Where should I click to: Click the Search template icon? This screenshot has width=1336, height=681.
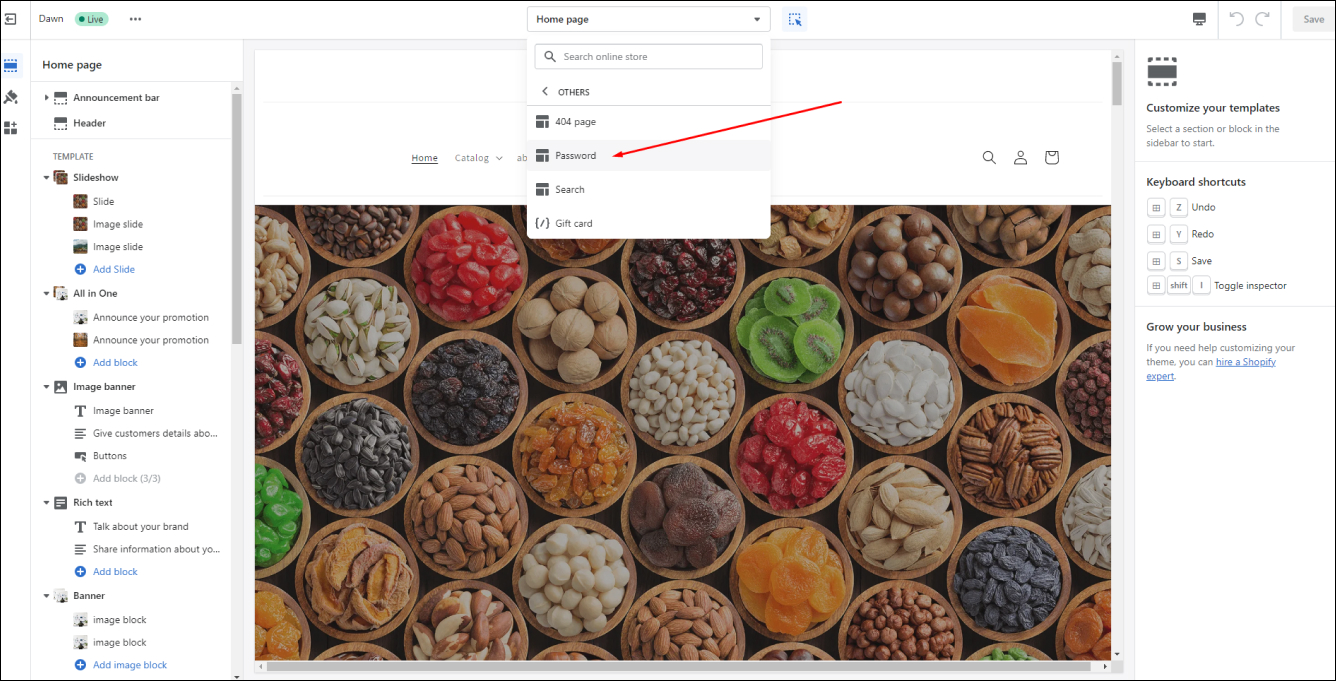(542, 190)
